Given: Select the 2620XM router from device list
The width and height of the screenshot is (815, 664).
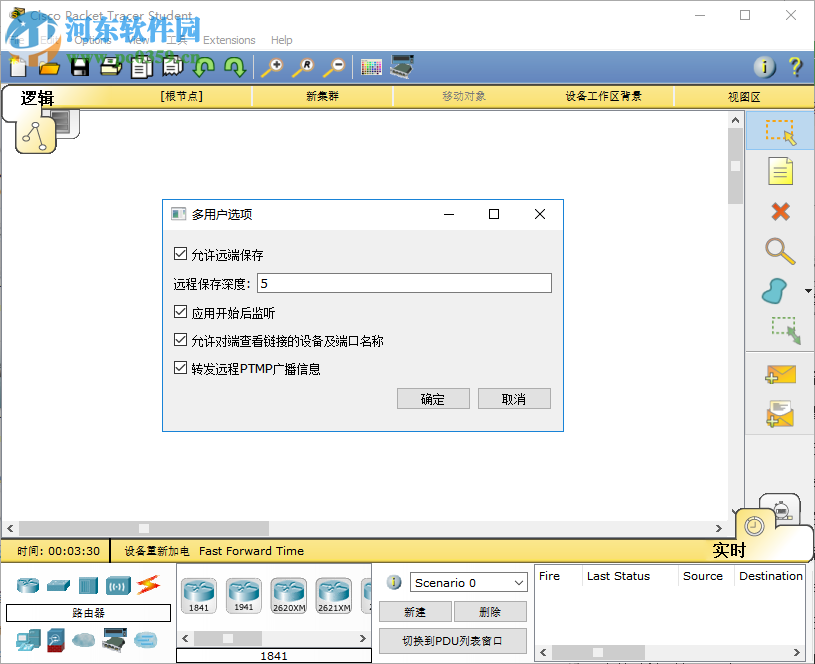Looking at the screenshot, I should pyautogui.click(x=289, y=592).
